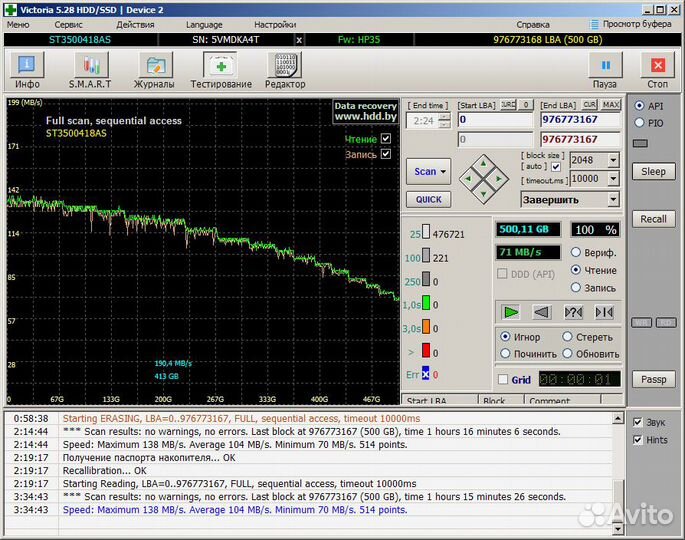Select the Стереть erase option
Viewport: 685px width, 540px height.
567,337
